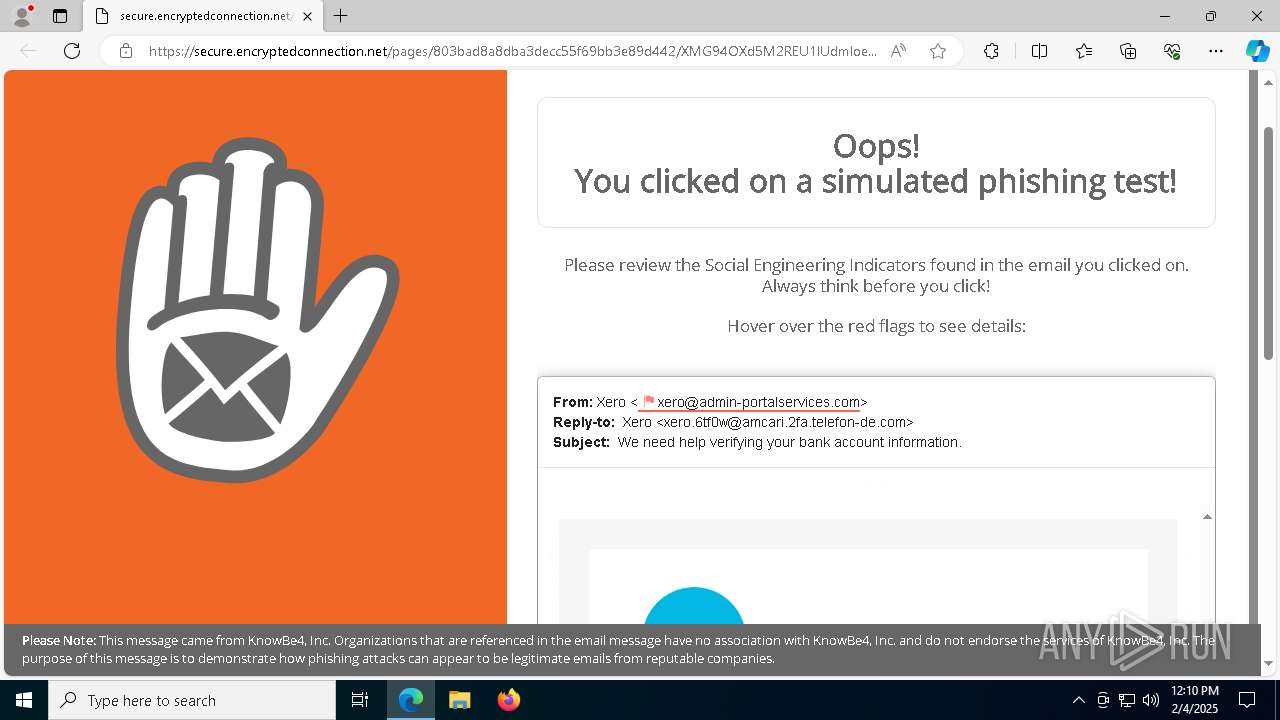The width and height of the screenshot is (1280, 720).
Task: Open network status tray icon
Action: pos(1127,700)
